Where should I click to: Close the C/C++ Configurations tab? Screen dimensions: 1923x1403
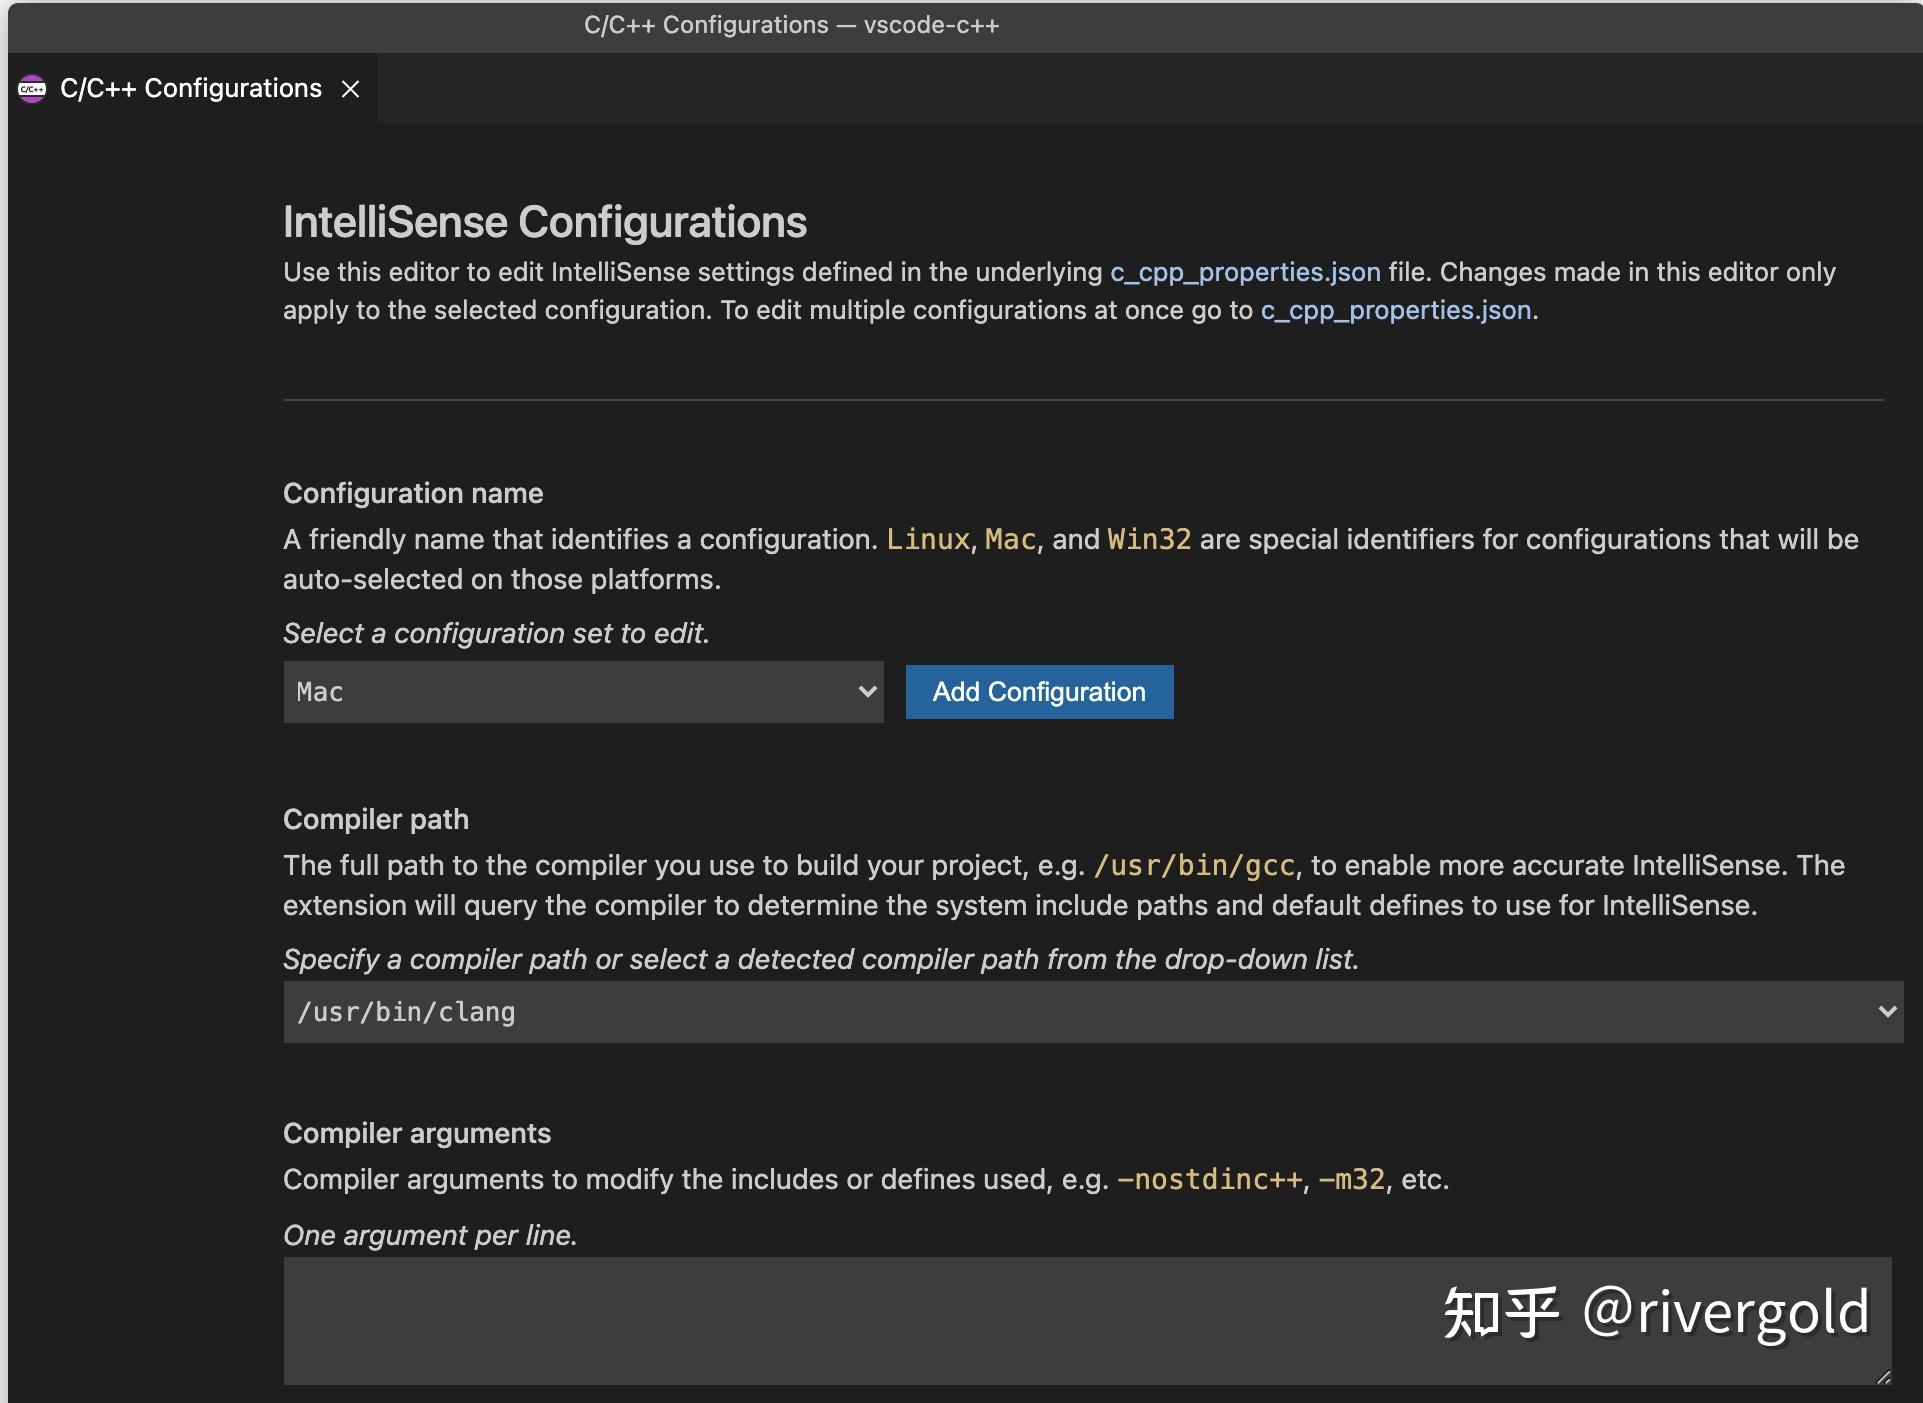351,89
